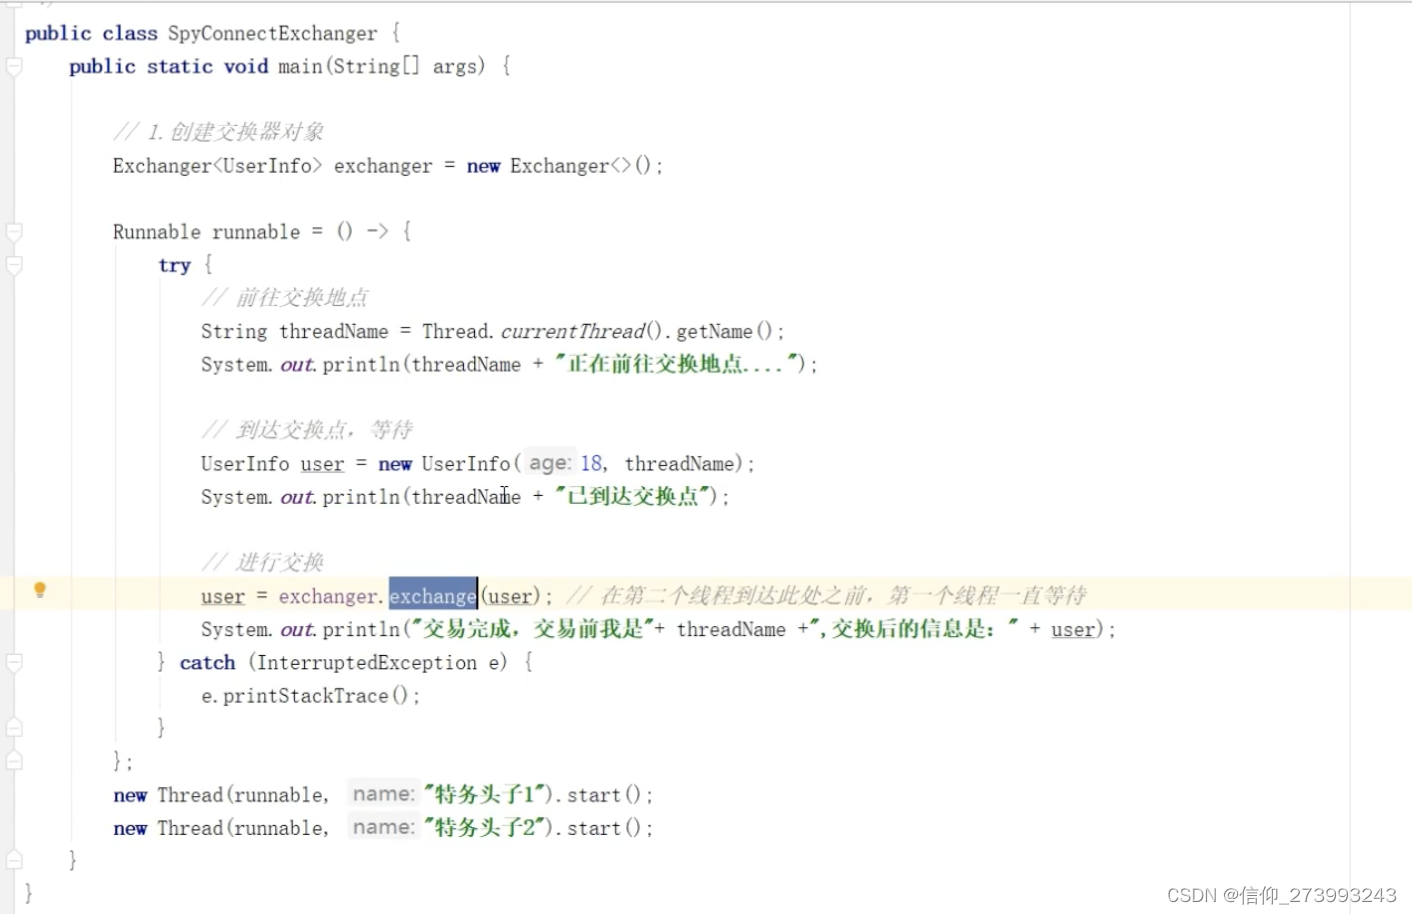This screenshot has height=914, width=1412.
Task: Click "new UserInfo(" constructor call
Action: (449, 463)
